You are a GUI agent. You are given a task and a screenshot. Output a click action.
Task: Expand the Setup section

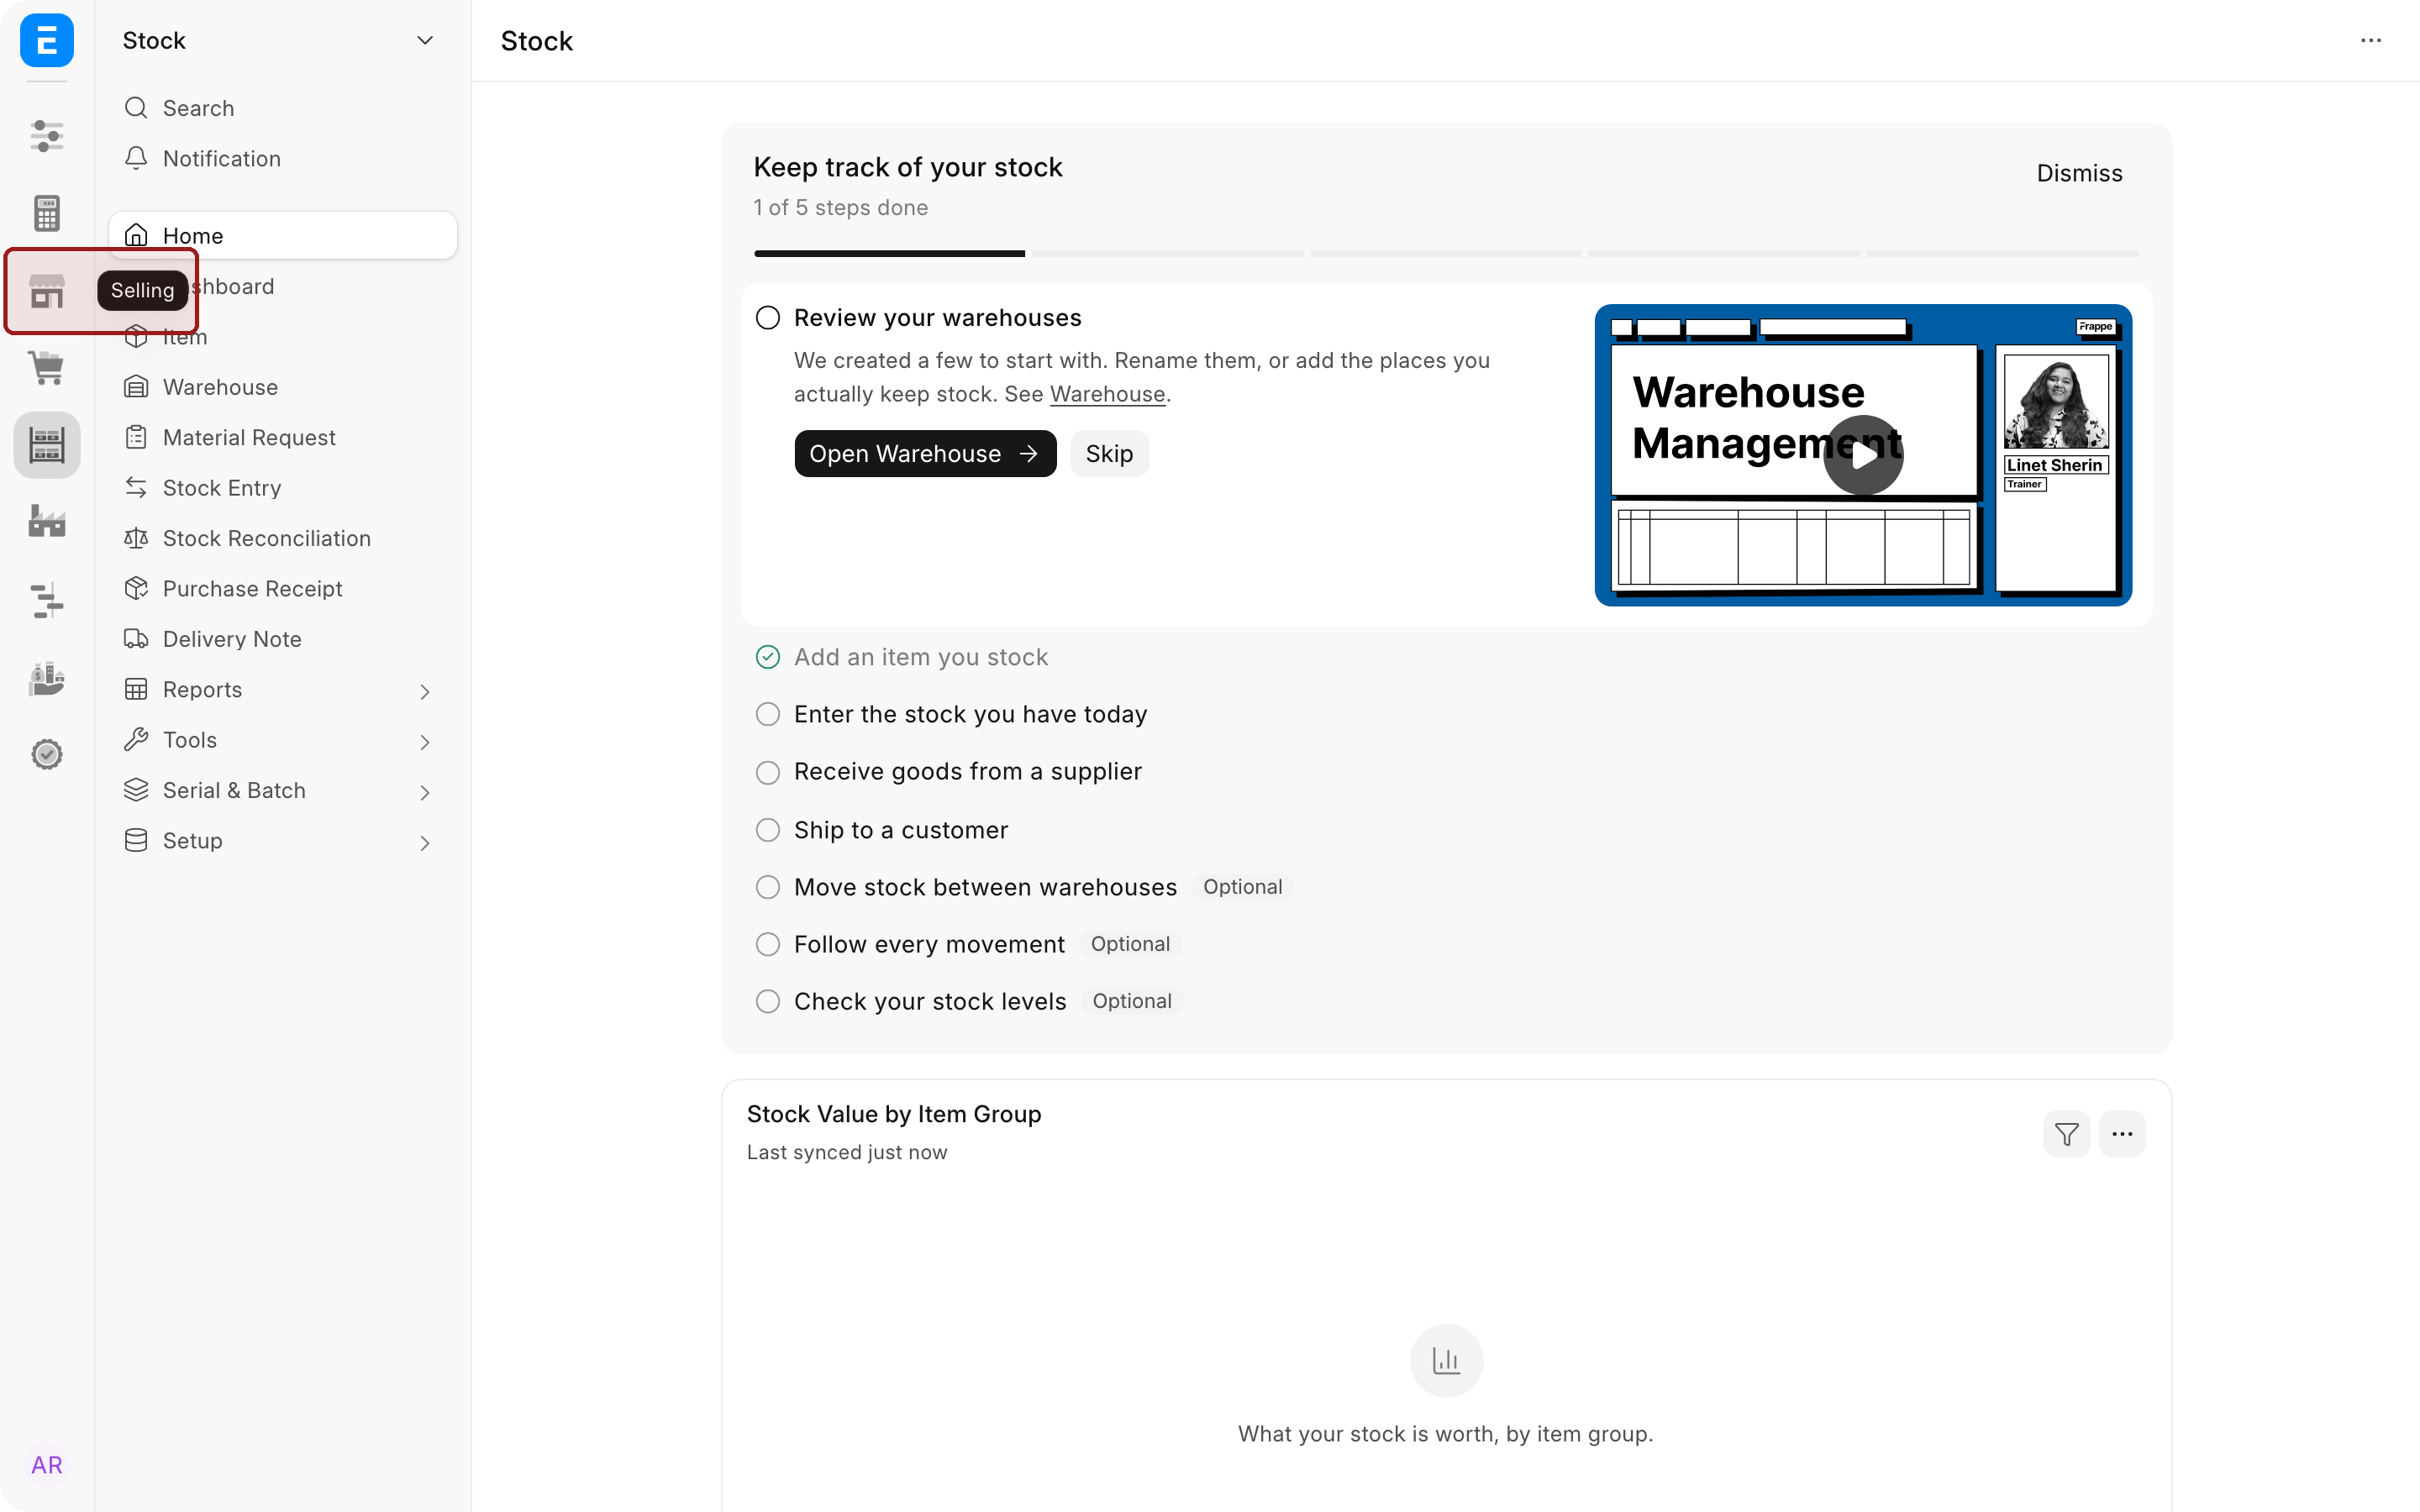point(425,842)
